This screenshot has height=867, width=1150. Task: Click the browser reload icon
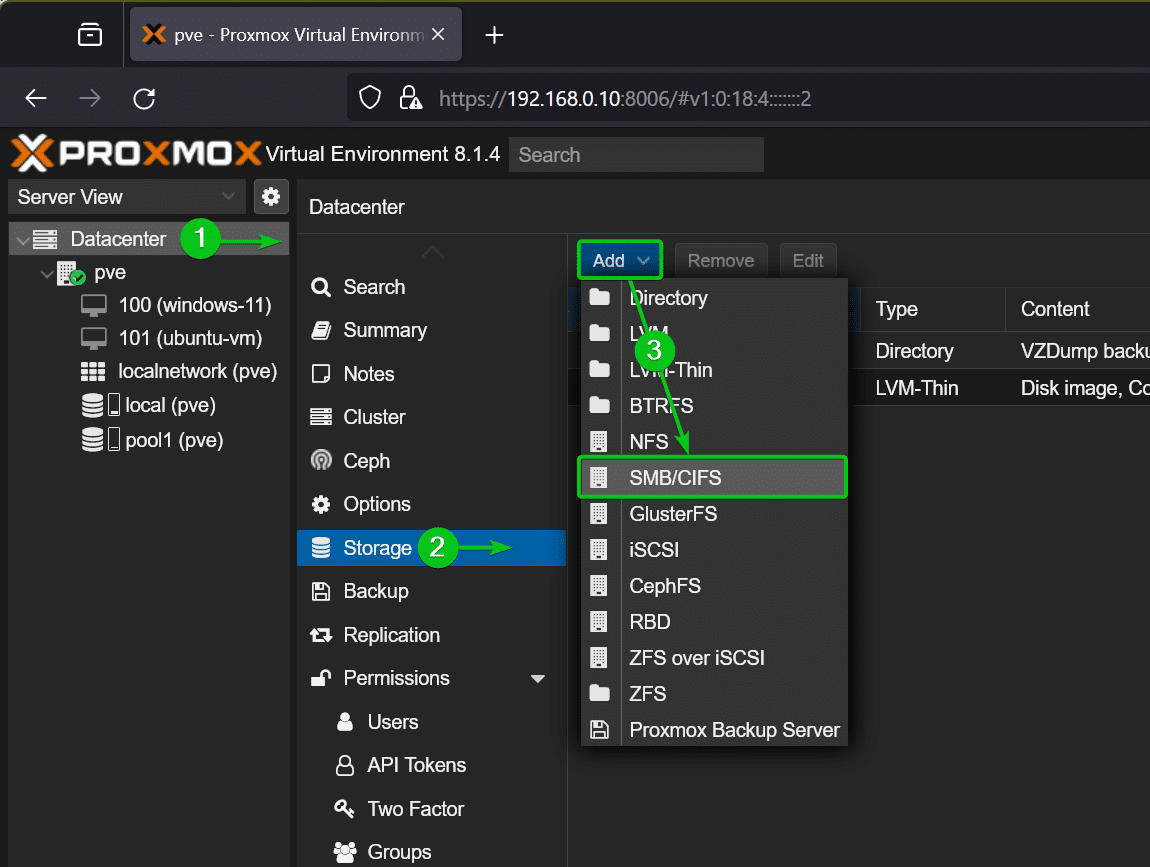pyautogui.click(x=144, y=98)
